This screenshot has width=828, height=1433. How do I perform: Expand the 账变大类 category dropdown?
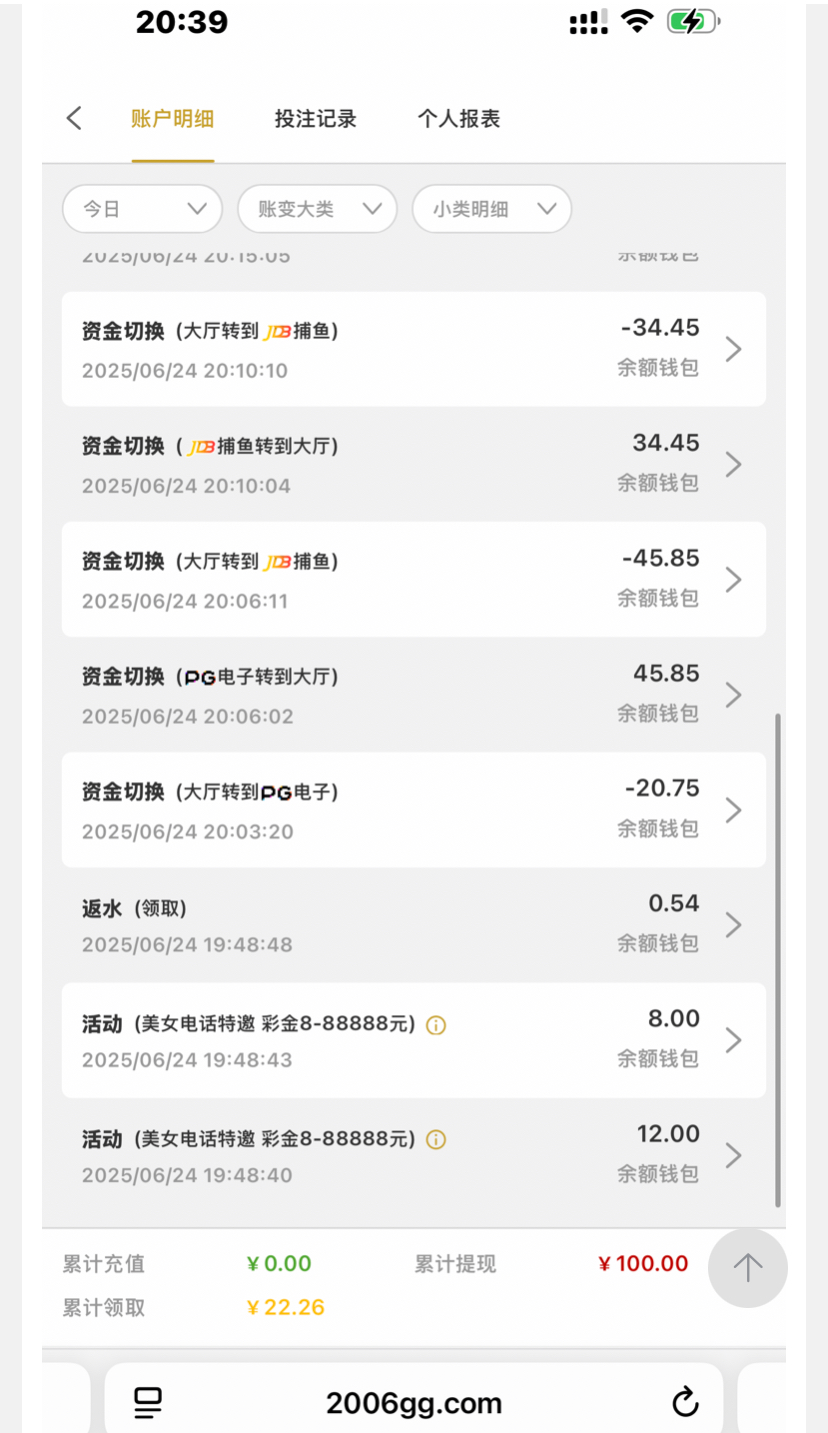click(317, 209)
